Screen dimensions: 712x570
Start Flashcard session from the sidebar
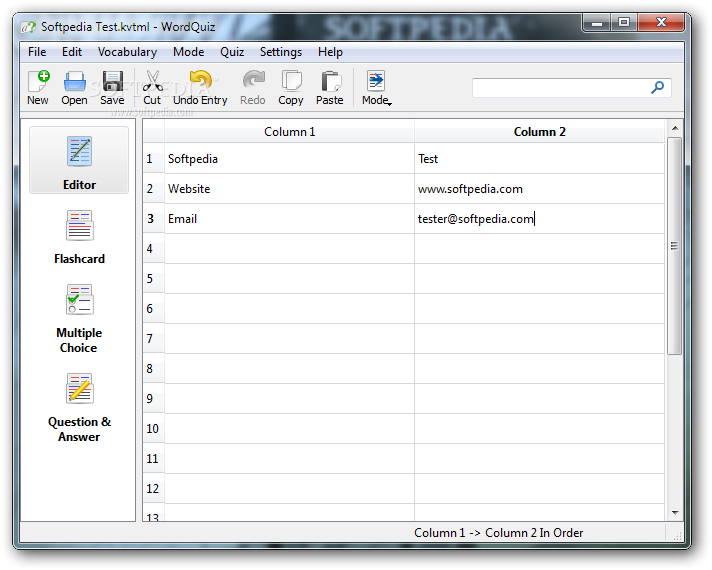pos(79,237)
